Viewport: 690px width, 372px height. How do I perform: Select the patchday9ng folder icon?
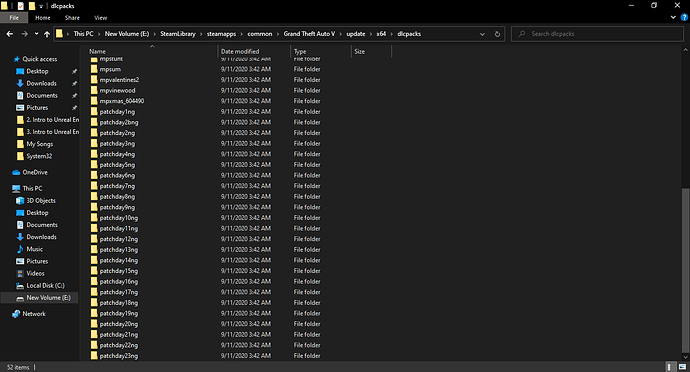click(94, 207)
